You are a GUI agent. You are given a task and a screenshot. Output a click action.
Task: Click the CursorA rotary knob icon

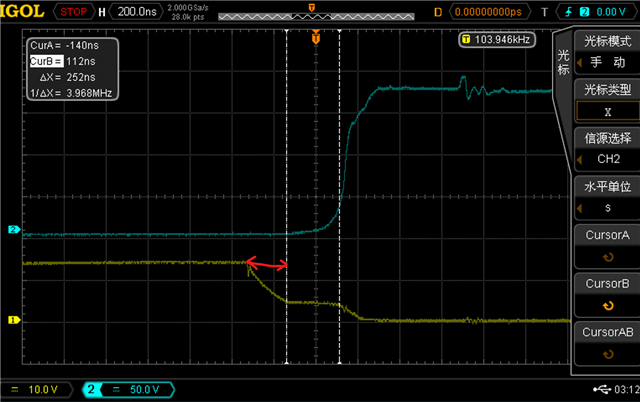tap(608, 257)
